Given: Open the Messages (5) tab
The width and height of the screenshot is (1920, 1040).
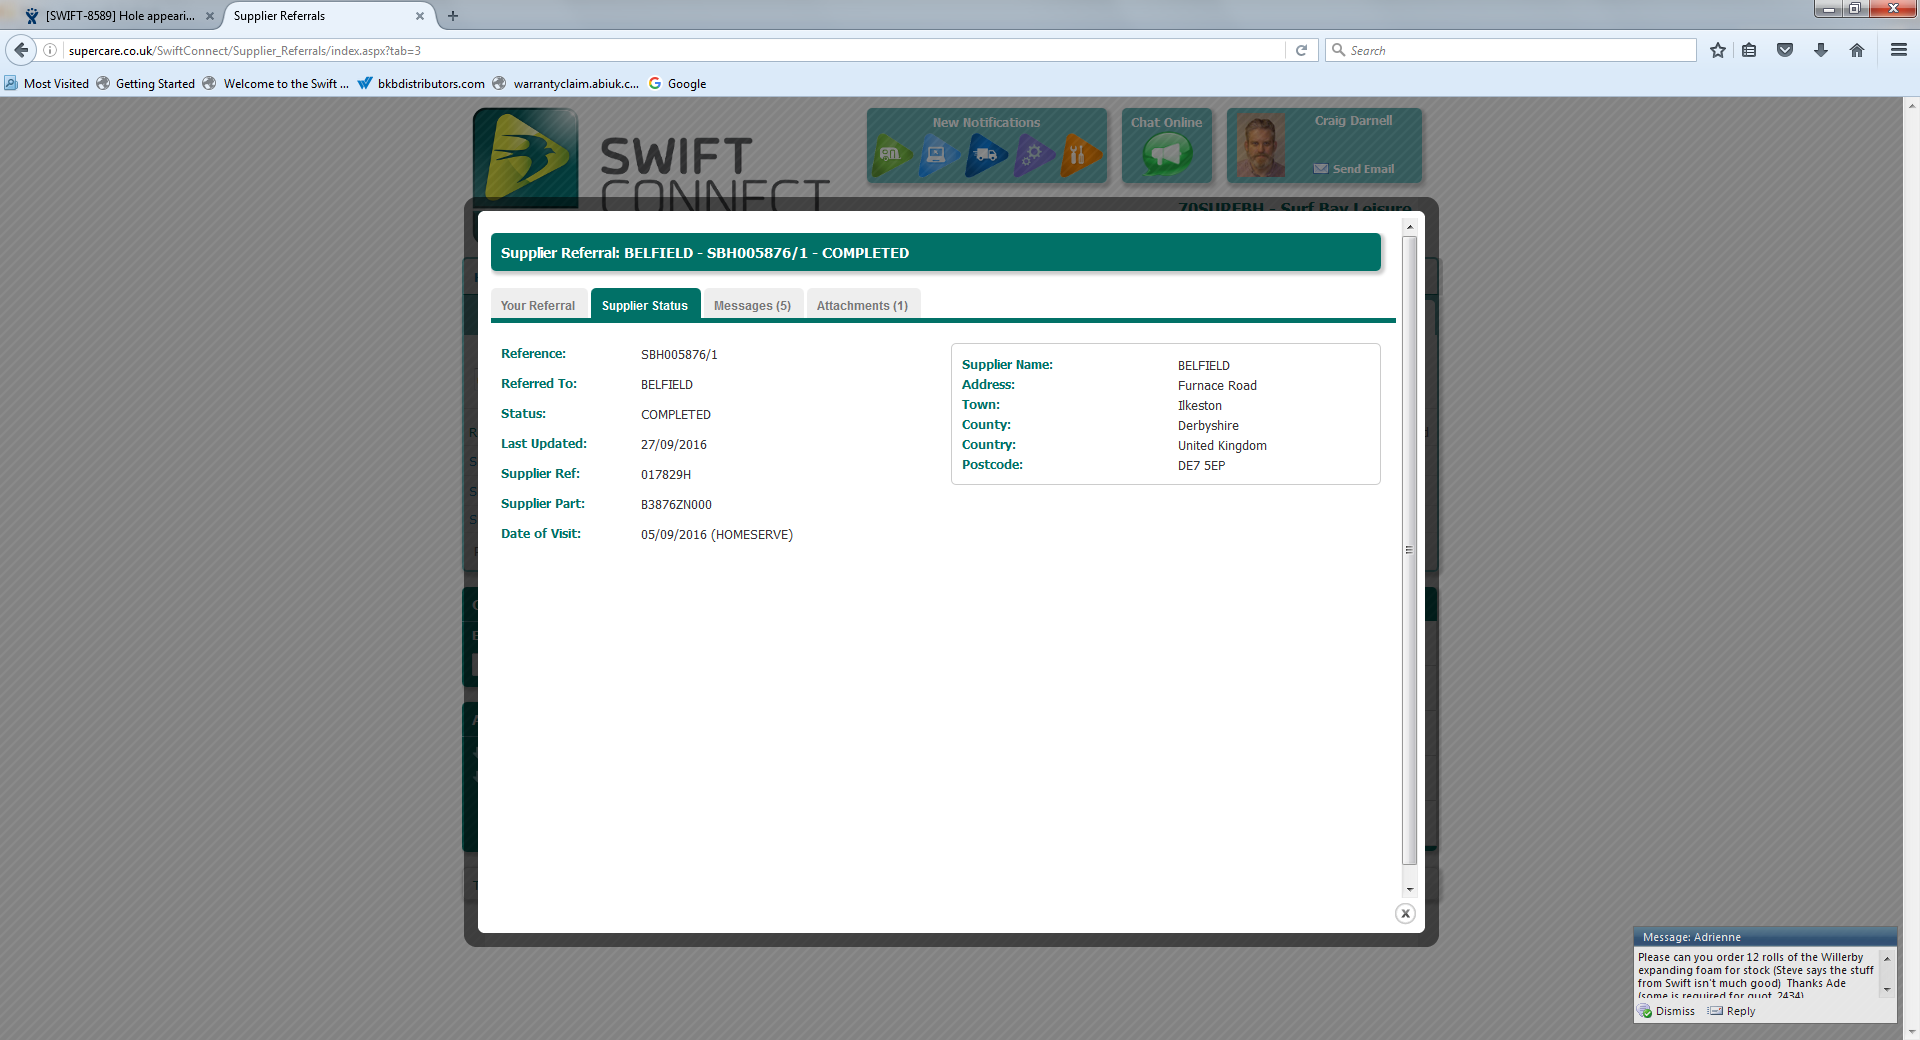Looking at the screenshot, I should (752, 305).
